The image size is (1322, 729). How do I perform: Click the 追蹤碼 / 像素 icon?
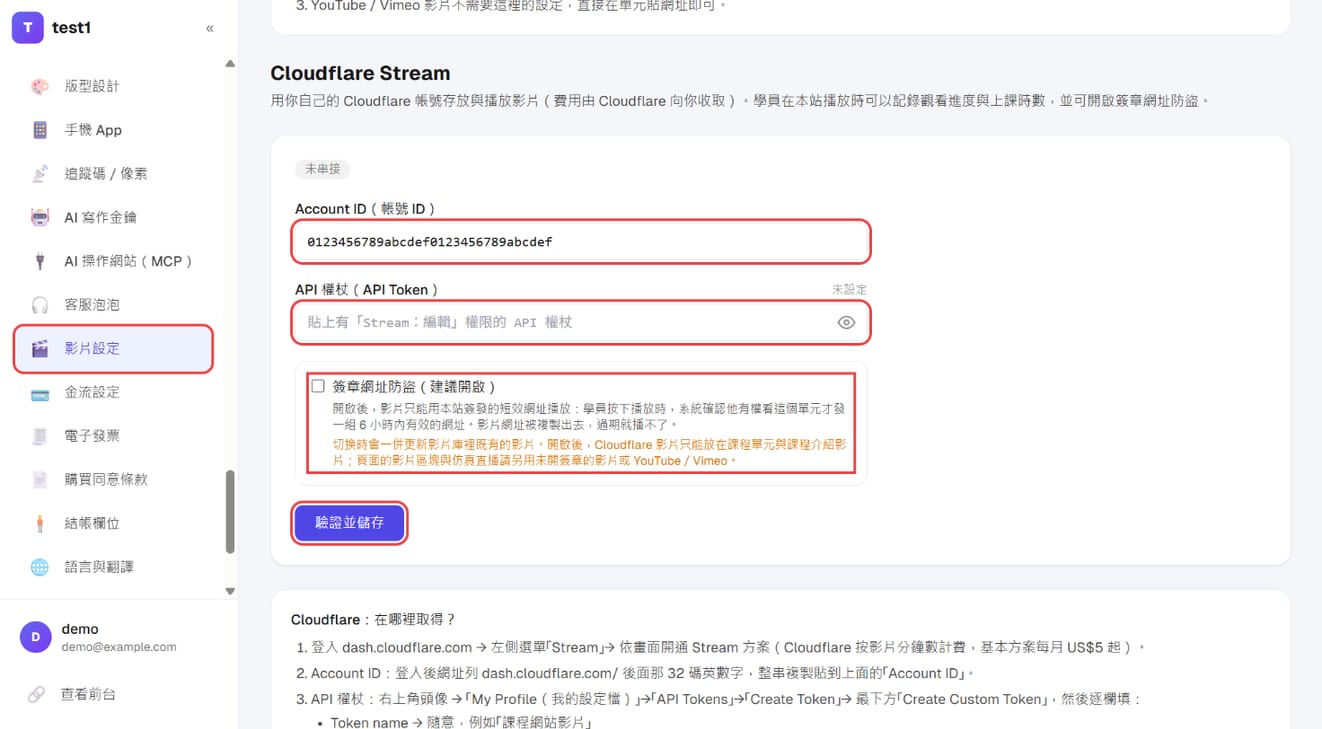[40, 174]
